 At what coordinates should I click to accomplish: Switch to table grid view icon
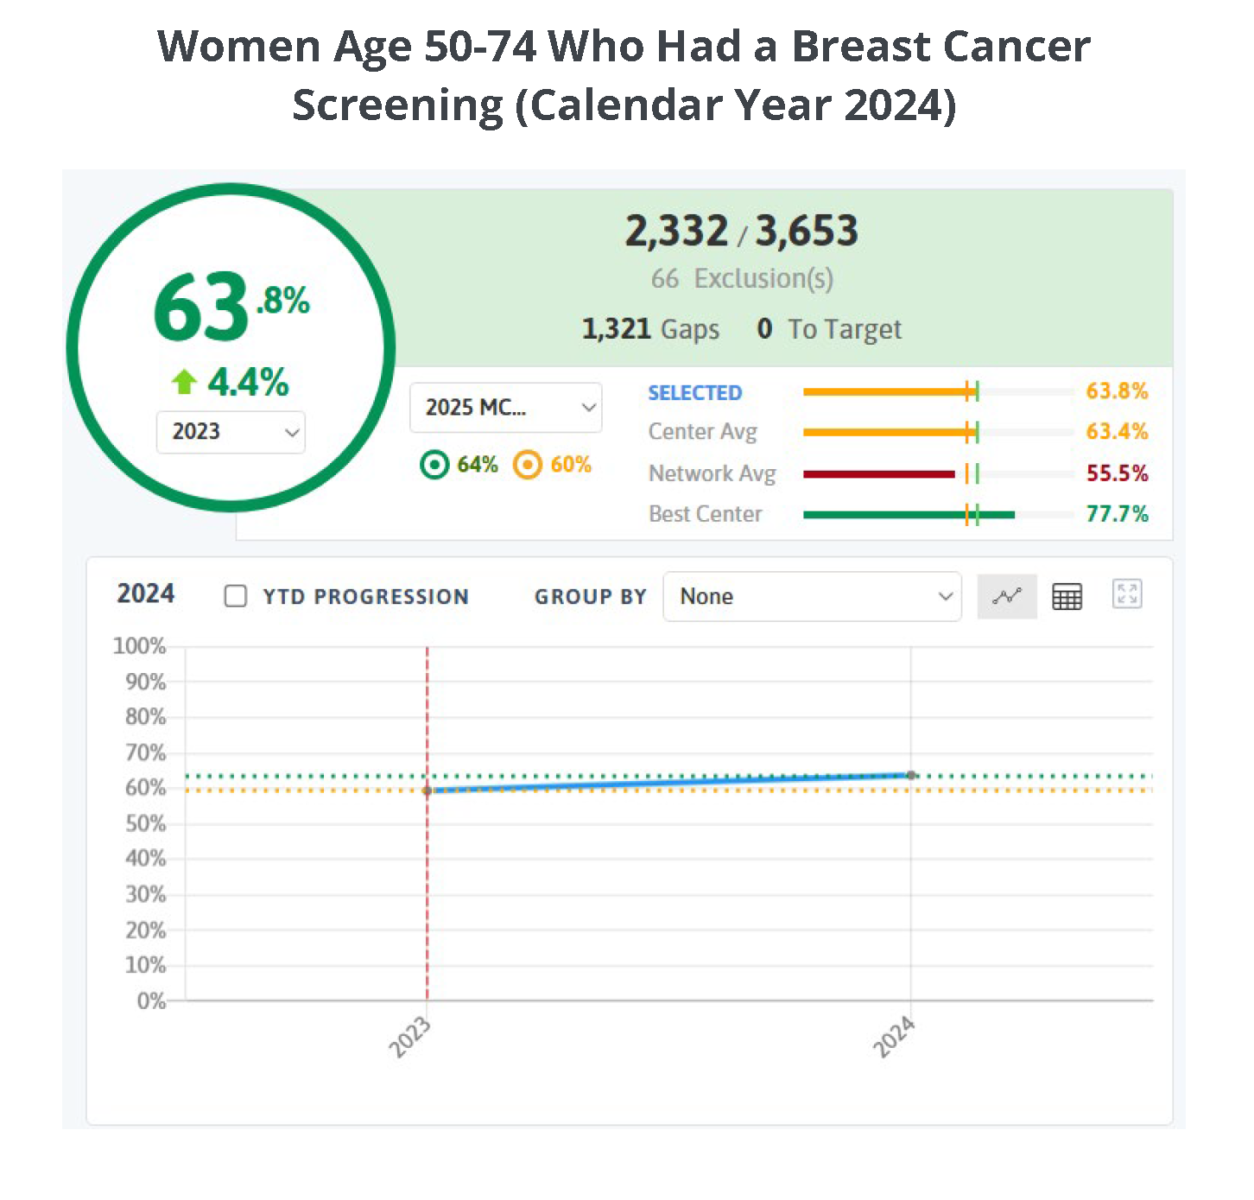tap(1067, 596)
